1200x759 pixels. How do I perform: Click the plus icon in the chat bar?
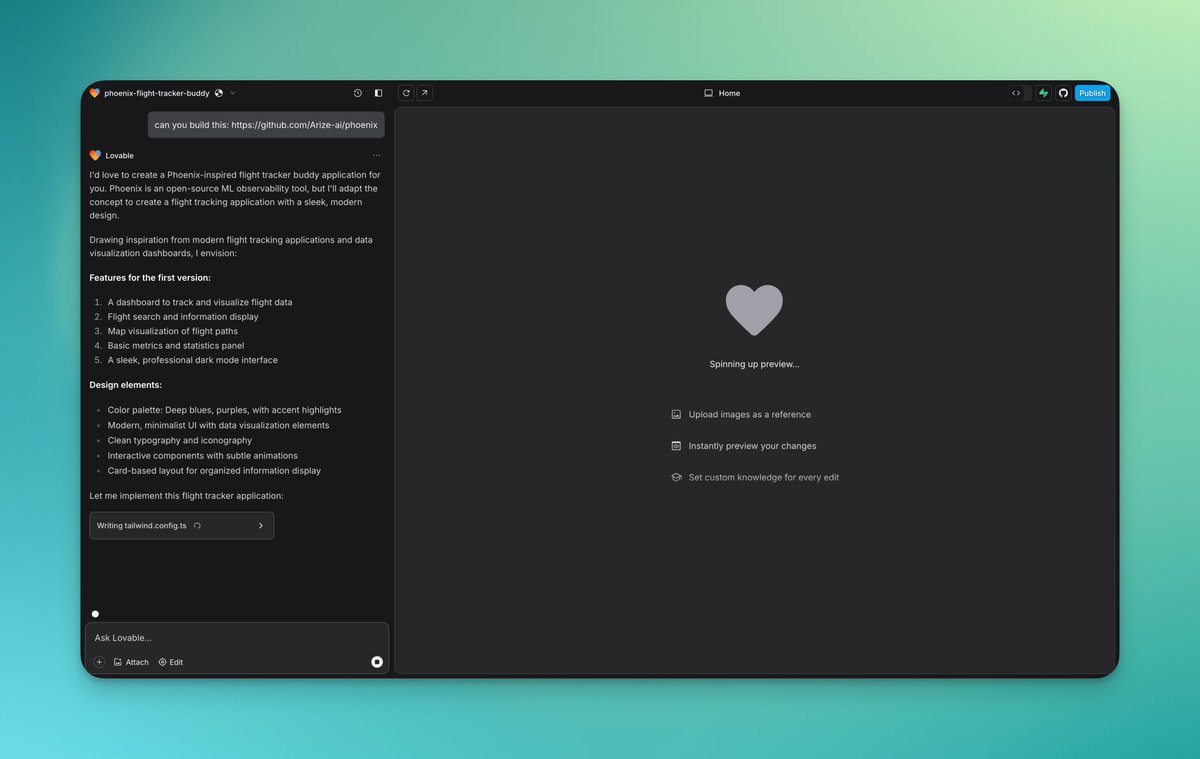coord(99,662)
